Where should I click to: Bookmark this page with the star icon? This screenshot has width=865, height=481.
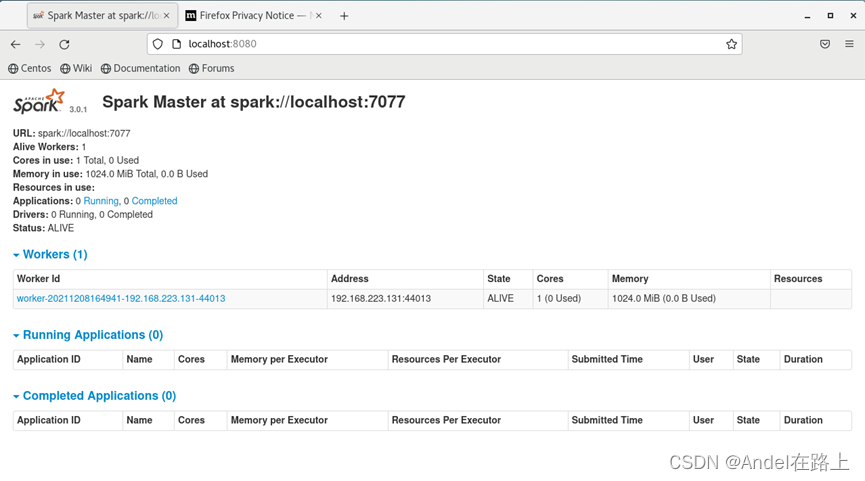(731, 44)
